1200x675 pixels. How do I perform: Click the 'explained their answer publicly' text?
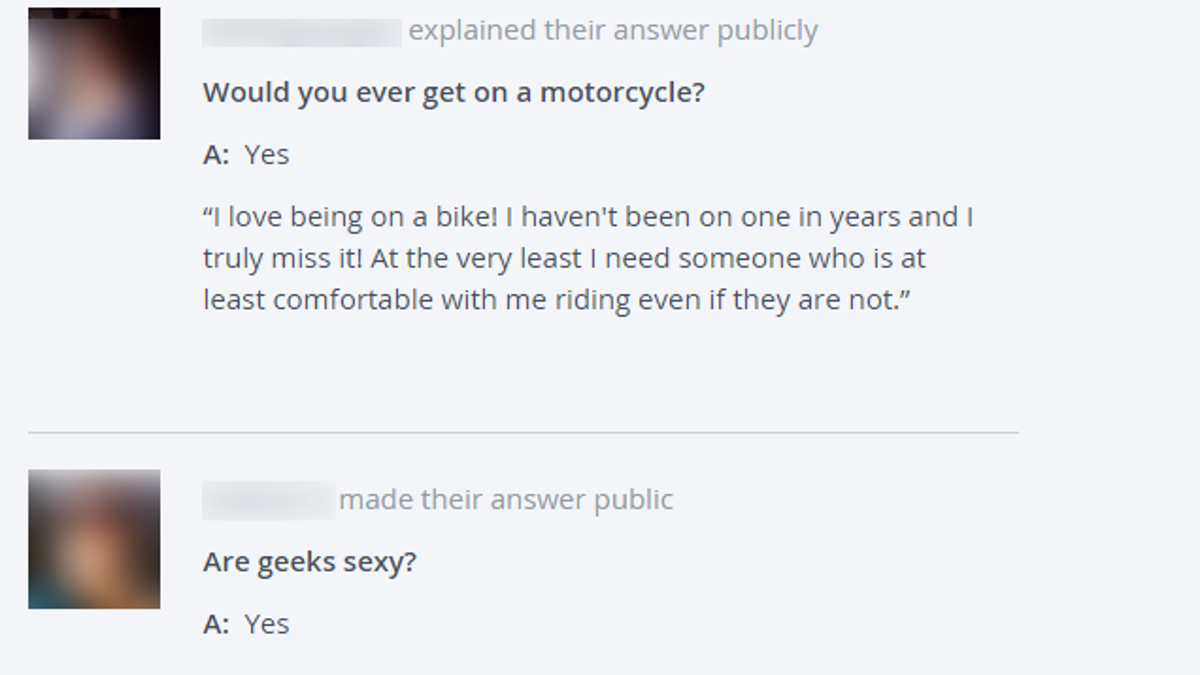click(613, 31)
